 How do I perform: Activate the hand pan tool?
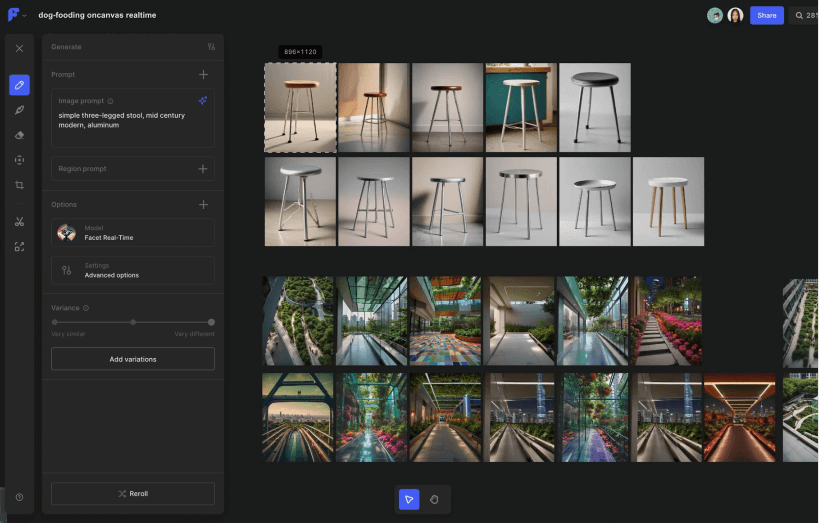pos(434,499)
